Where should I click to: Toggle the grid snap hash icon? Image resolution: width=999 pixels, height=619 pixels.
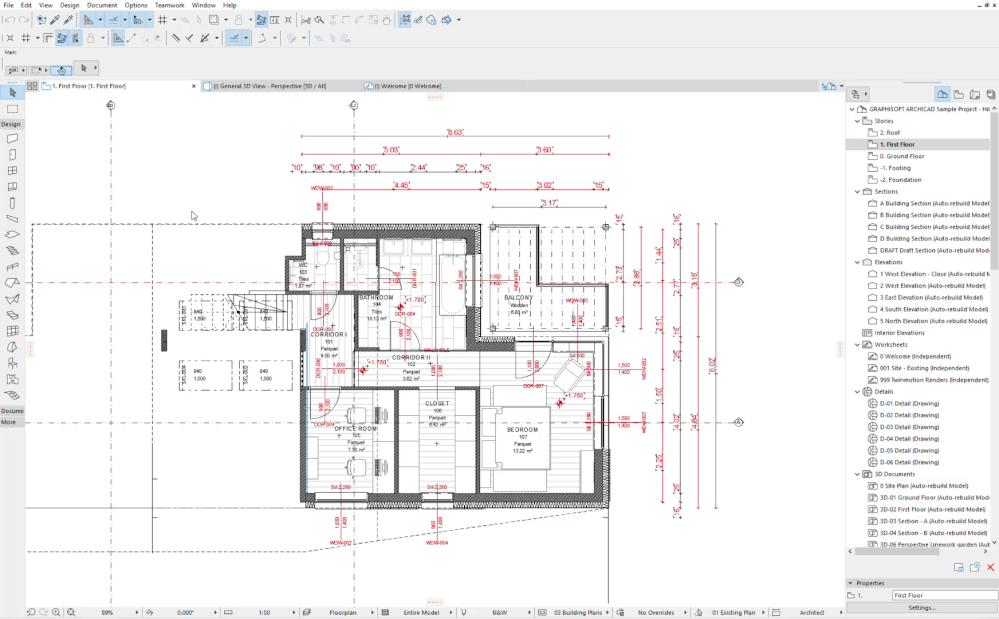(162, 20)
